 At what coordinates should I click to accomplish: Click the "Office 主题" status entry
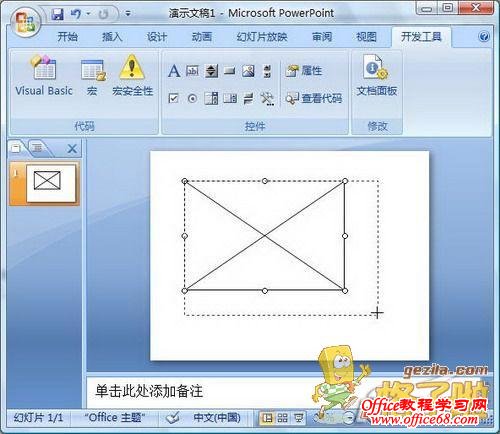[x=115, y=418]
